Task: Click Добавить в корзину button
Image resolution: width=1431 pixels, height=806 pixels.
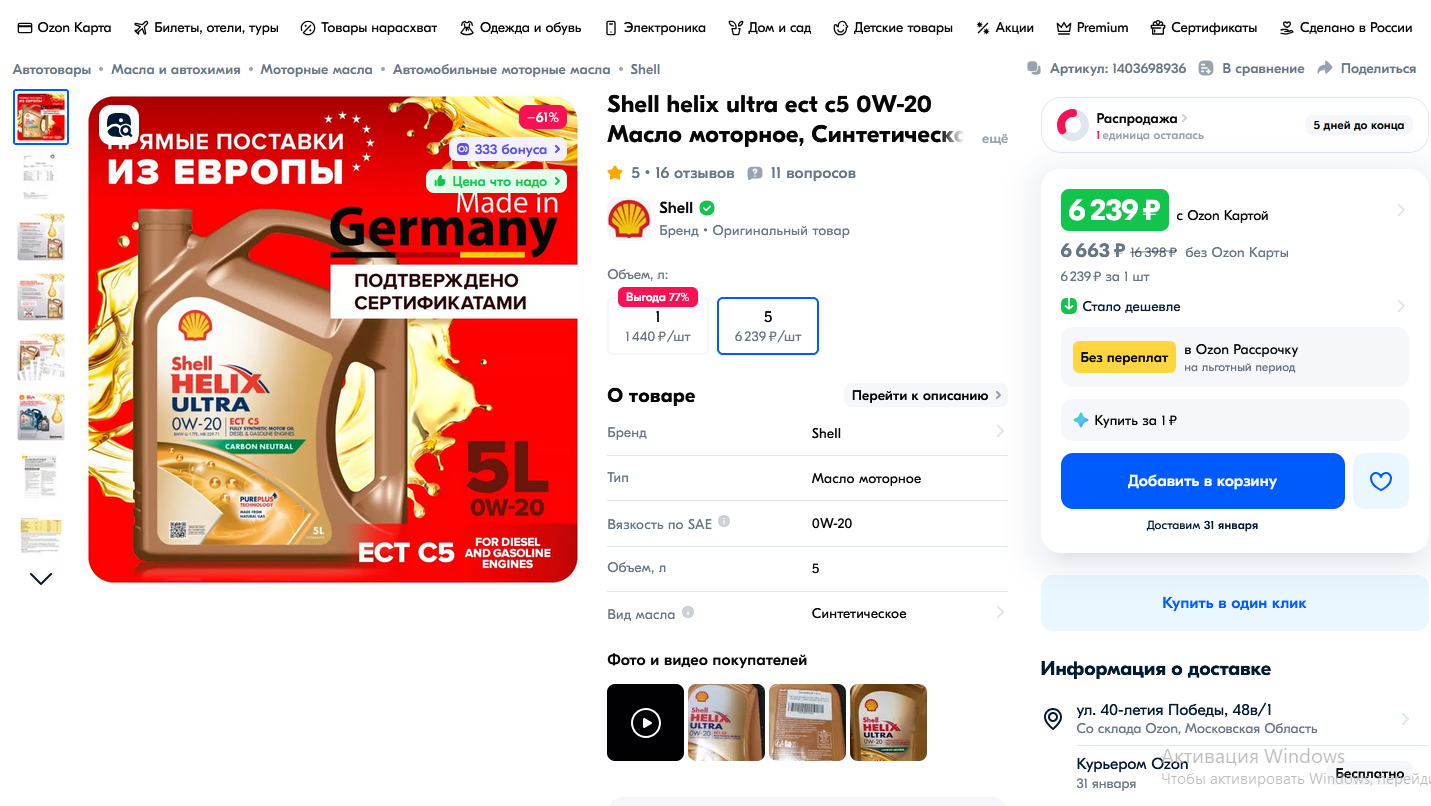Action: pos(1202,481)
